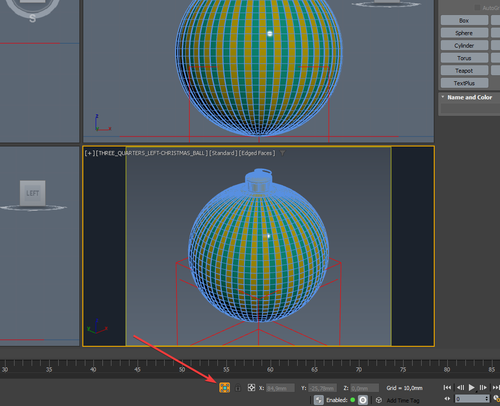Click the Add Time Tag label
Screen dimensions: 500x406
click(x=403, y=400)
